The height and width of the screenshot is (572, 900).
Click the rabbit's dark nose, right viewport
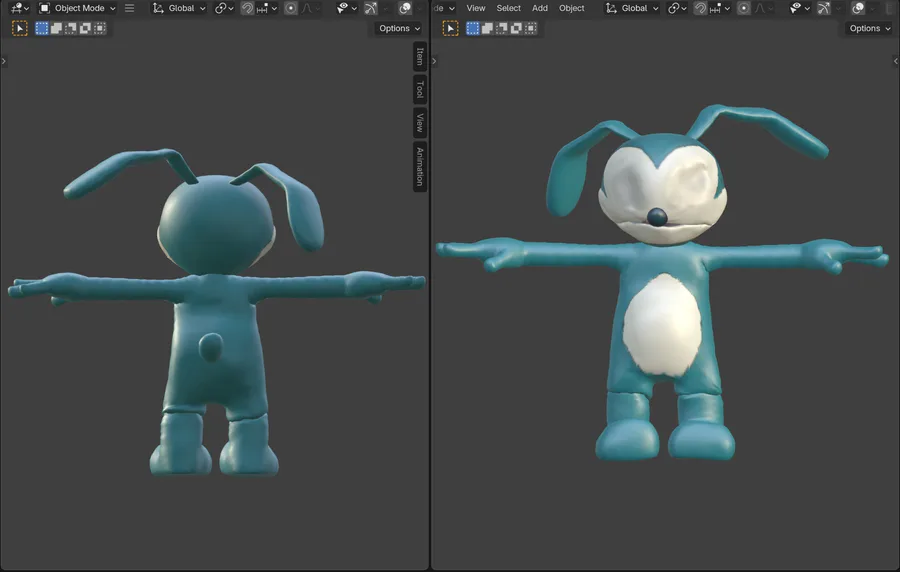(x=657, y=217)
